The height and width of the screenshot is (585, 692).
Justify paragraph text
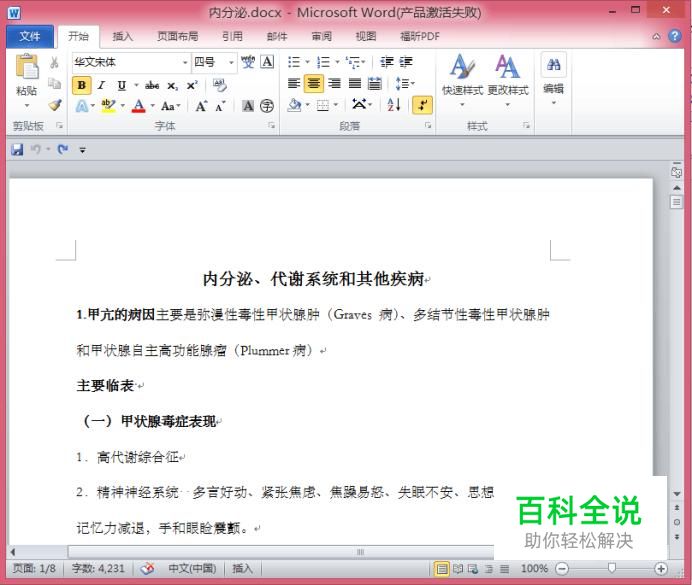point(354,83)
